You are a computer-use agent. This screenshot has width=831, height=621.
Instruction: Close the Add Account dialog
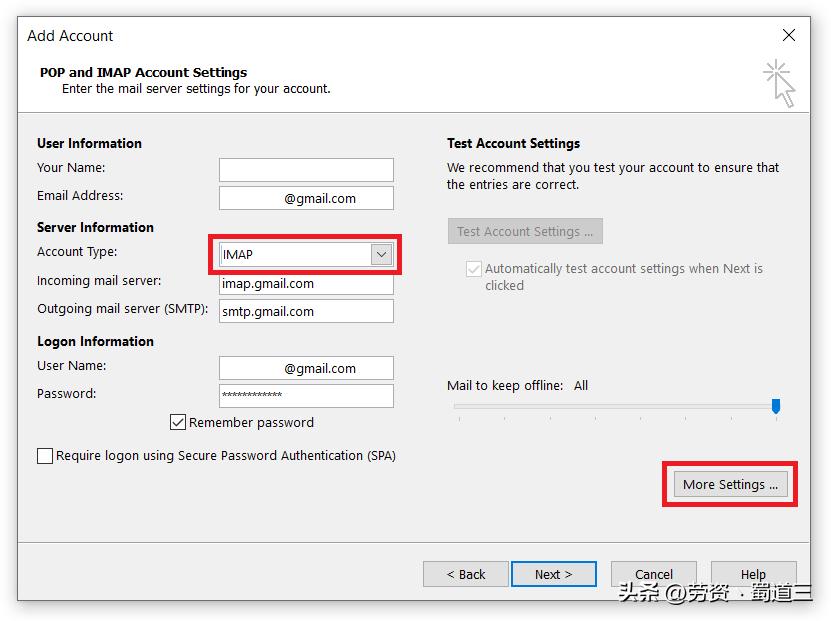pos(788,34)
